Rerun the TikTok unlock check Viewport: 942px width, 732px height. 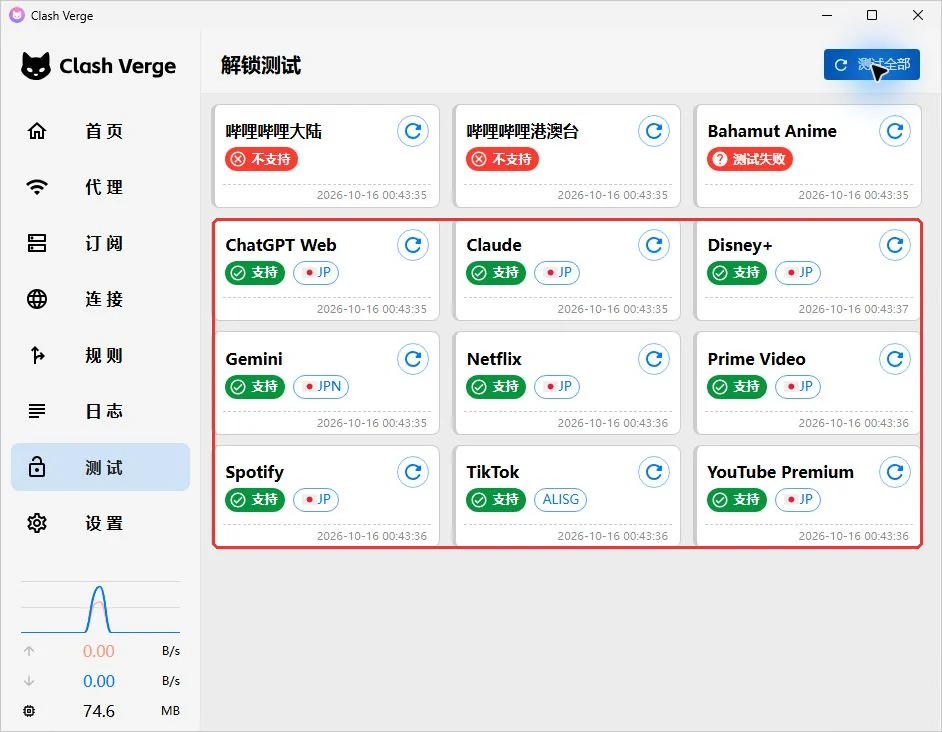click(654, 472)
